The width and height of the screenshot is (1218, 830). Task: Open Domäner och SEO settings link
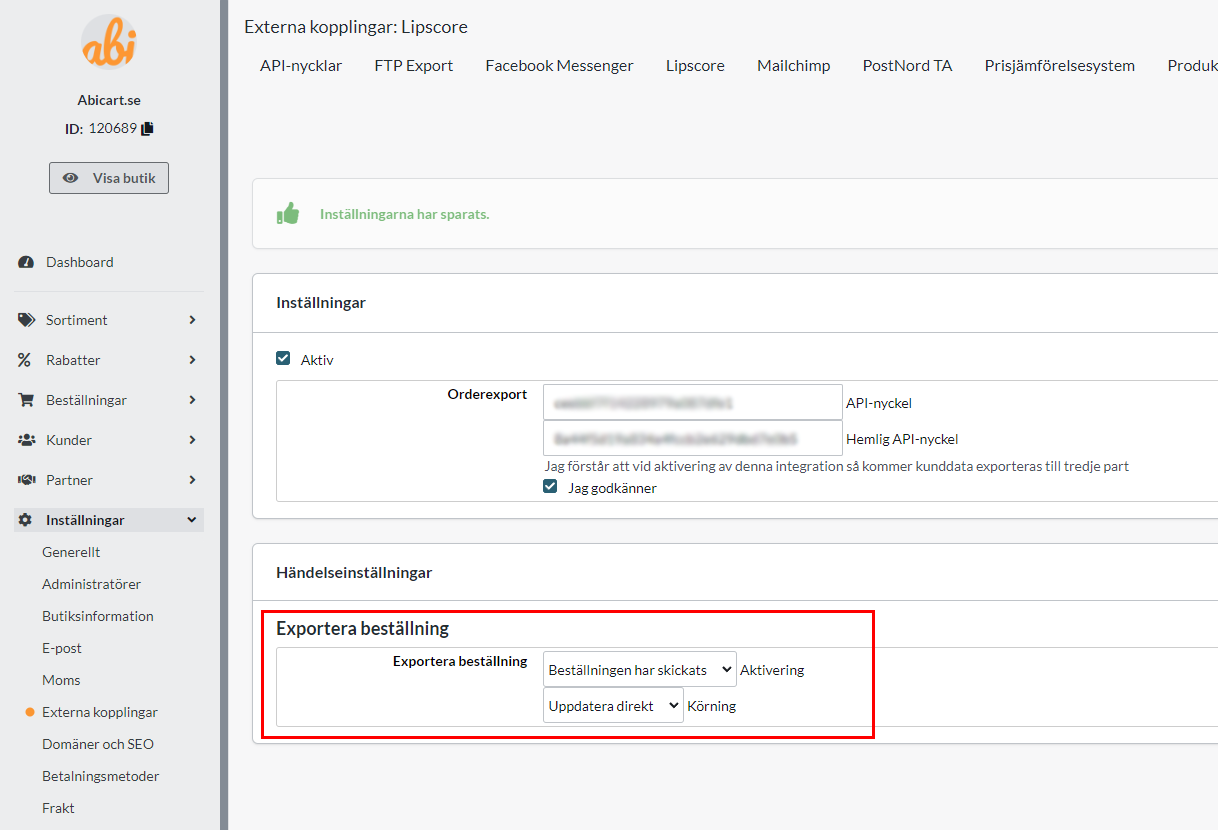[98, 744]
